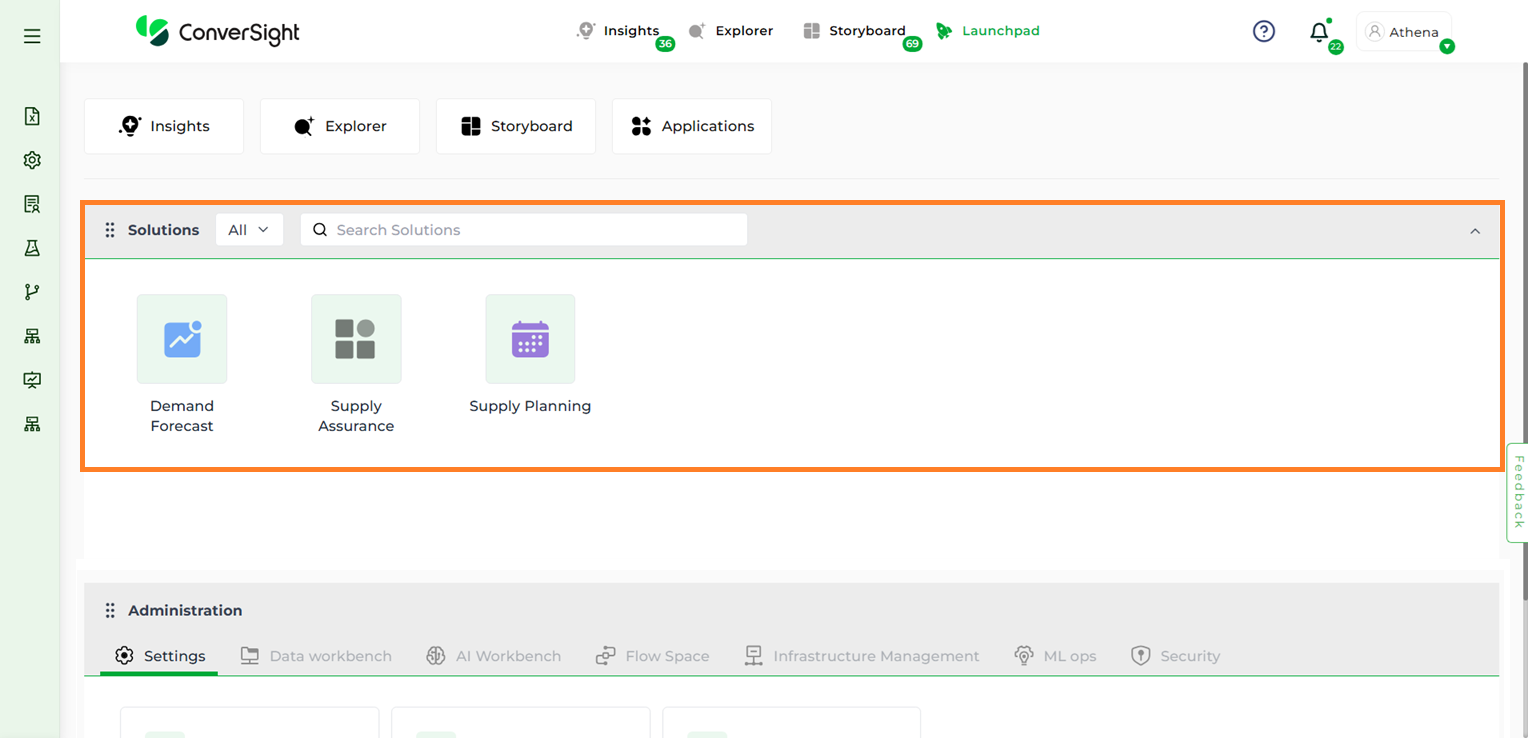
Task: Open the Athena user account dropdown
Action: (1404, 32)
